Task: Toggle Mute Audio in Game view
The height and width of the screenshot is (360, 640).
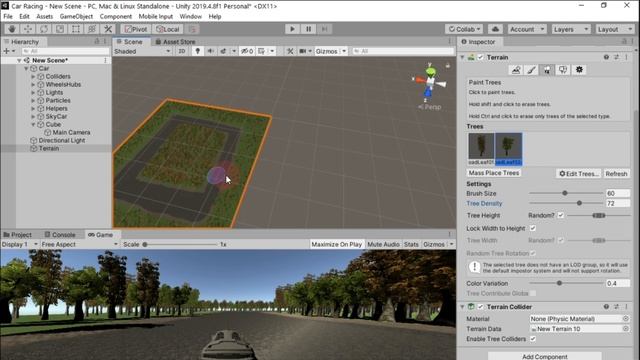Action: 383,244
